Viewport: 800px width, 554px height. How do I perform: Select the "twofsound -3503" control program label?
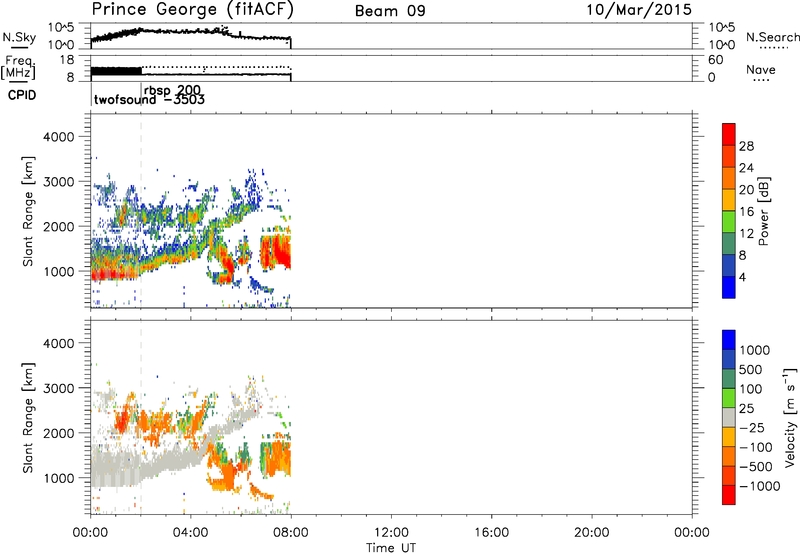tap(149, 99)
